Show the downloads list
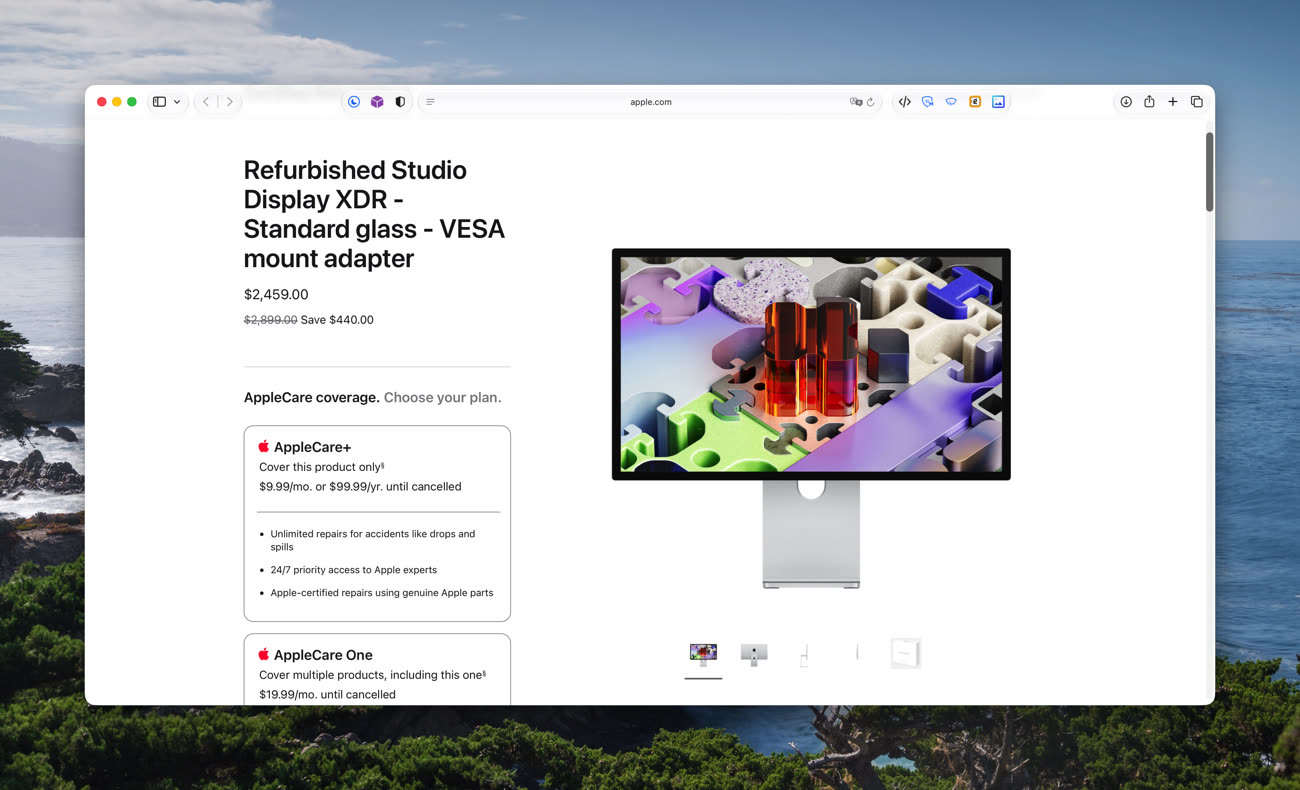The image size is (1300, 790). [x=1126, y=102]
